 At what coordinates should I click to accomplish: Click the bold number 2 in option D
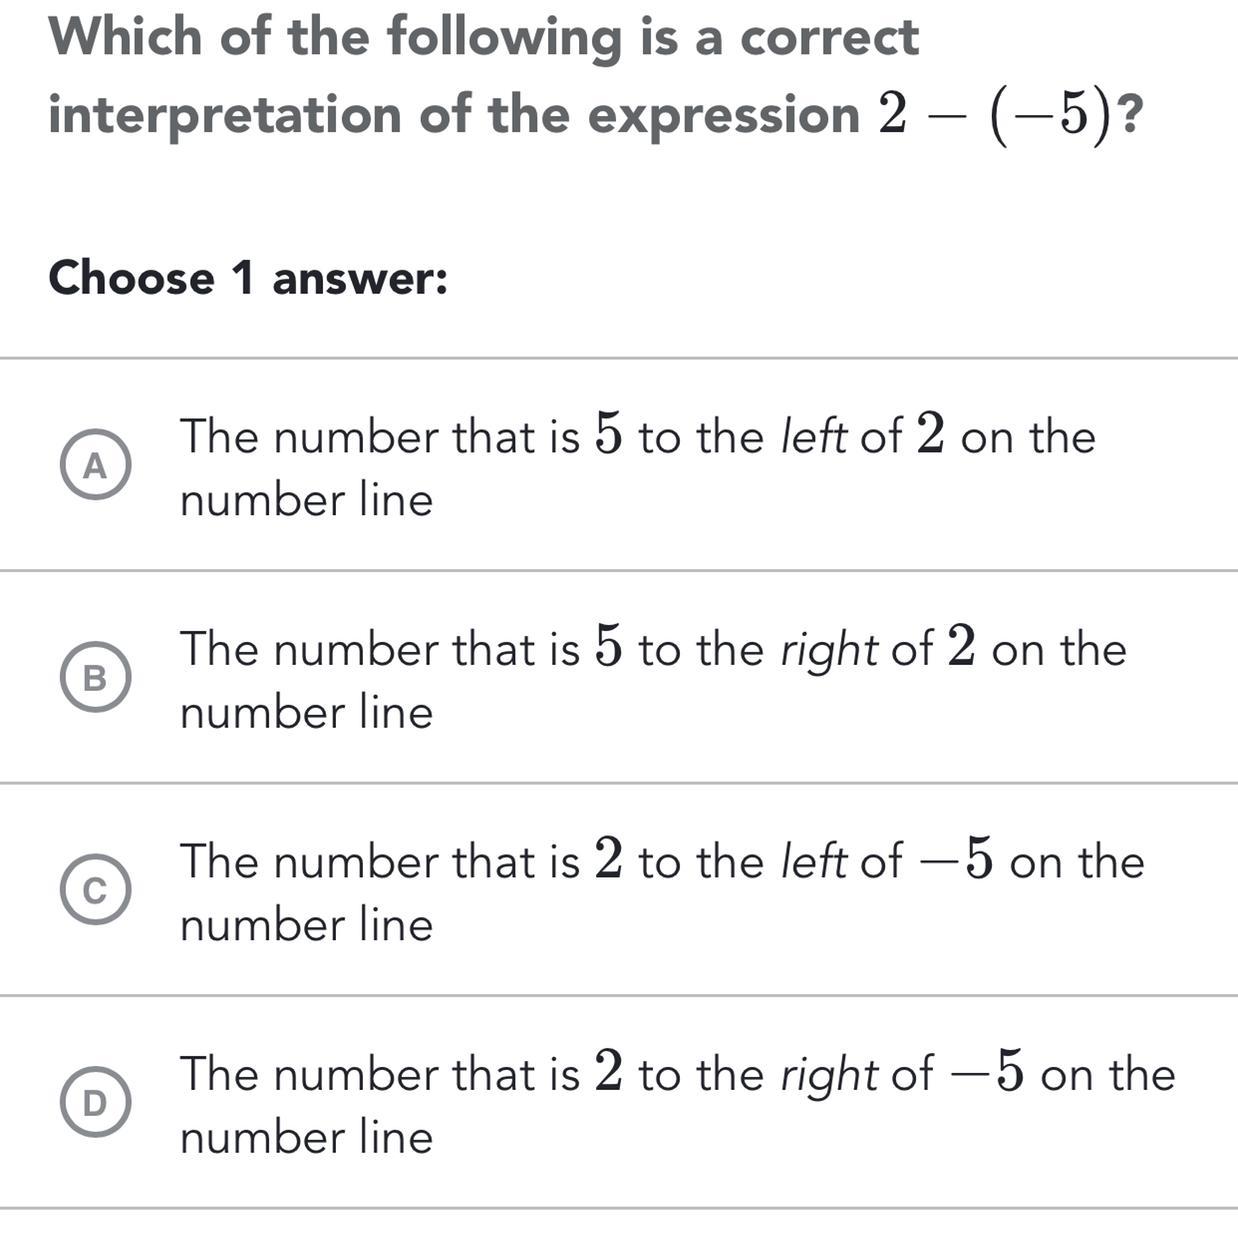(608, 1073)
